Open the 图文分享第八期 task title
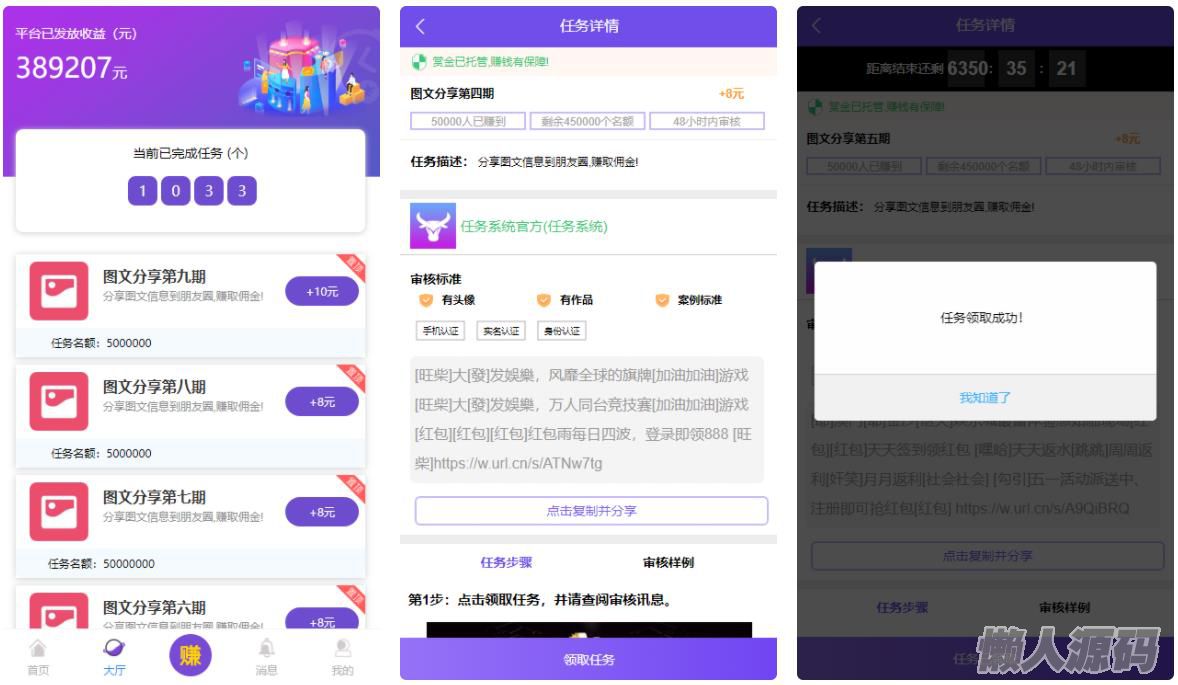Viewport: 1178px width, 685px height. pyautogui.click(x=155, y=387)
